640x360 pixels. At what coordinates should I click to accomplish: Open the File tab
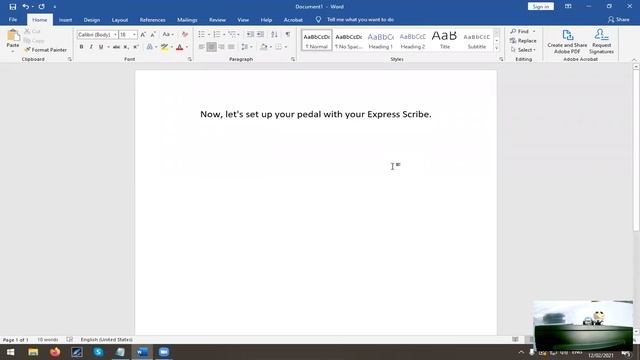13,20
